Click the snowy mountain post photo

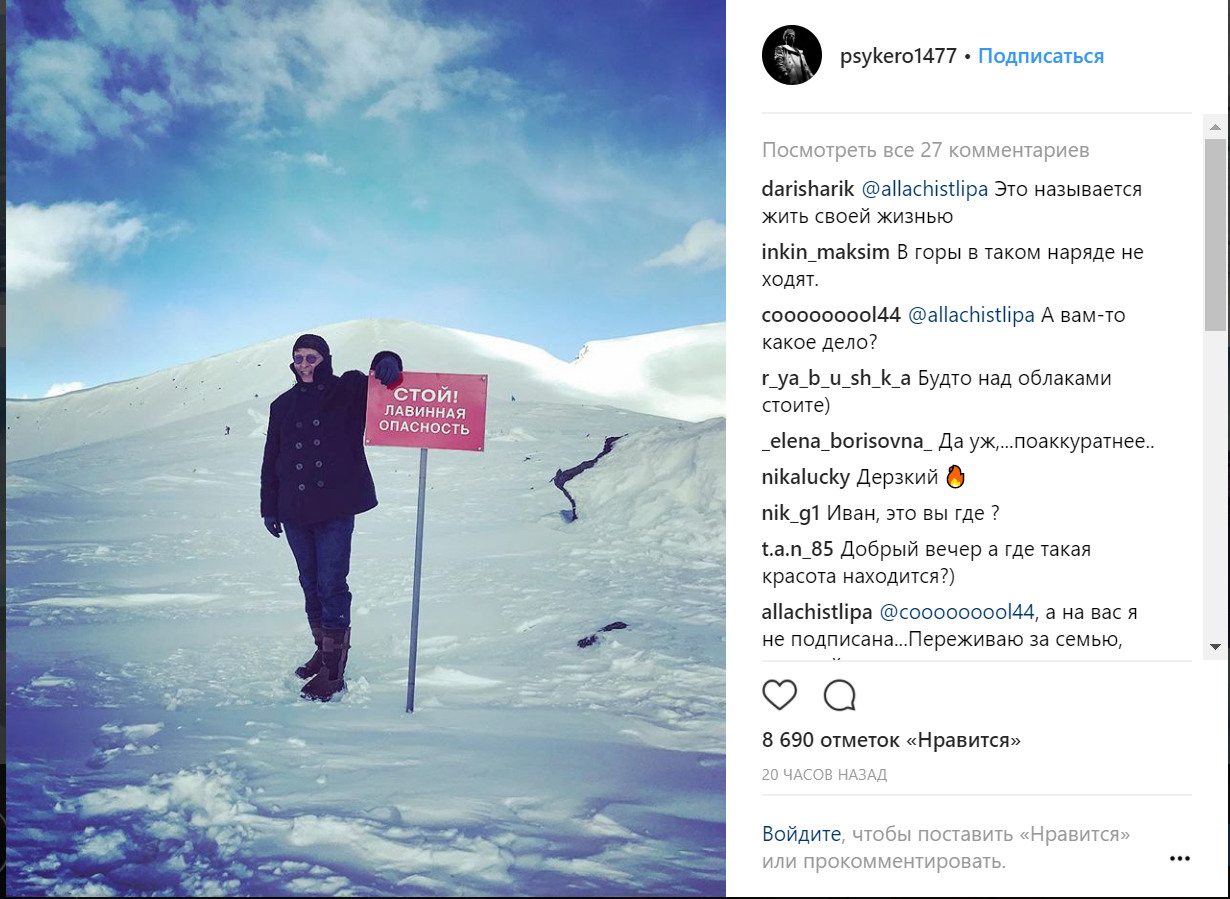tap(366, 448)
